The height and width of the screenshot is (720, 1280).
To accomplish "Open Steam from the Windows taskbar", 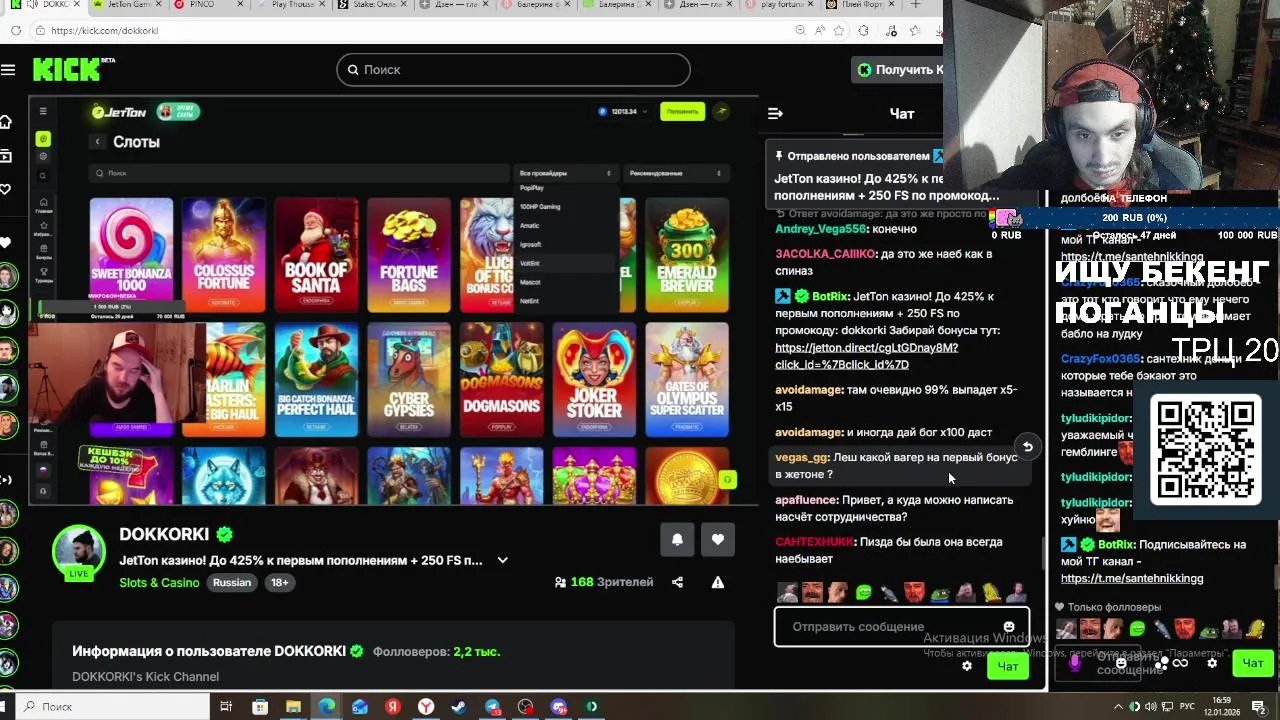I will tap(459, 707).
